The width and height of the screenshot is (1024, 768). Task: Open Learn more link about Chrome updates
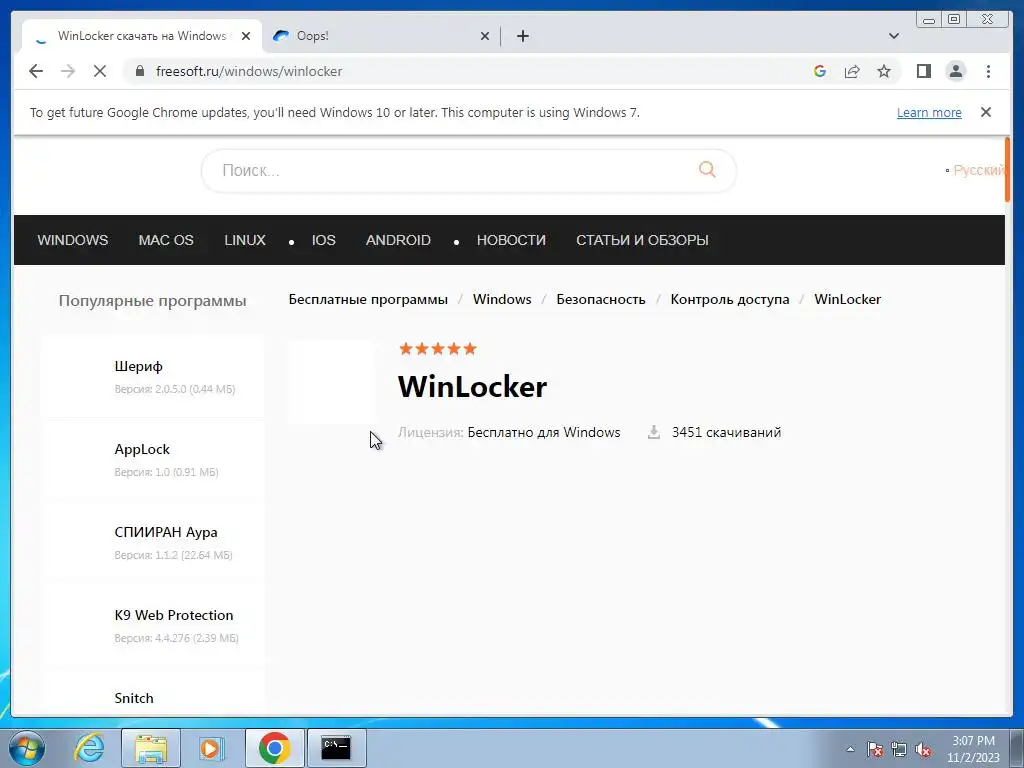[929, 112]
